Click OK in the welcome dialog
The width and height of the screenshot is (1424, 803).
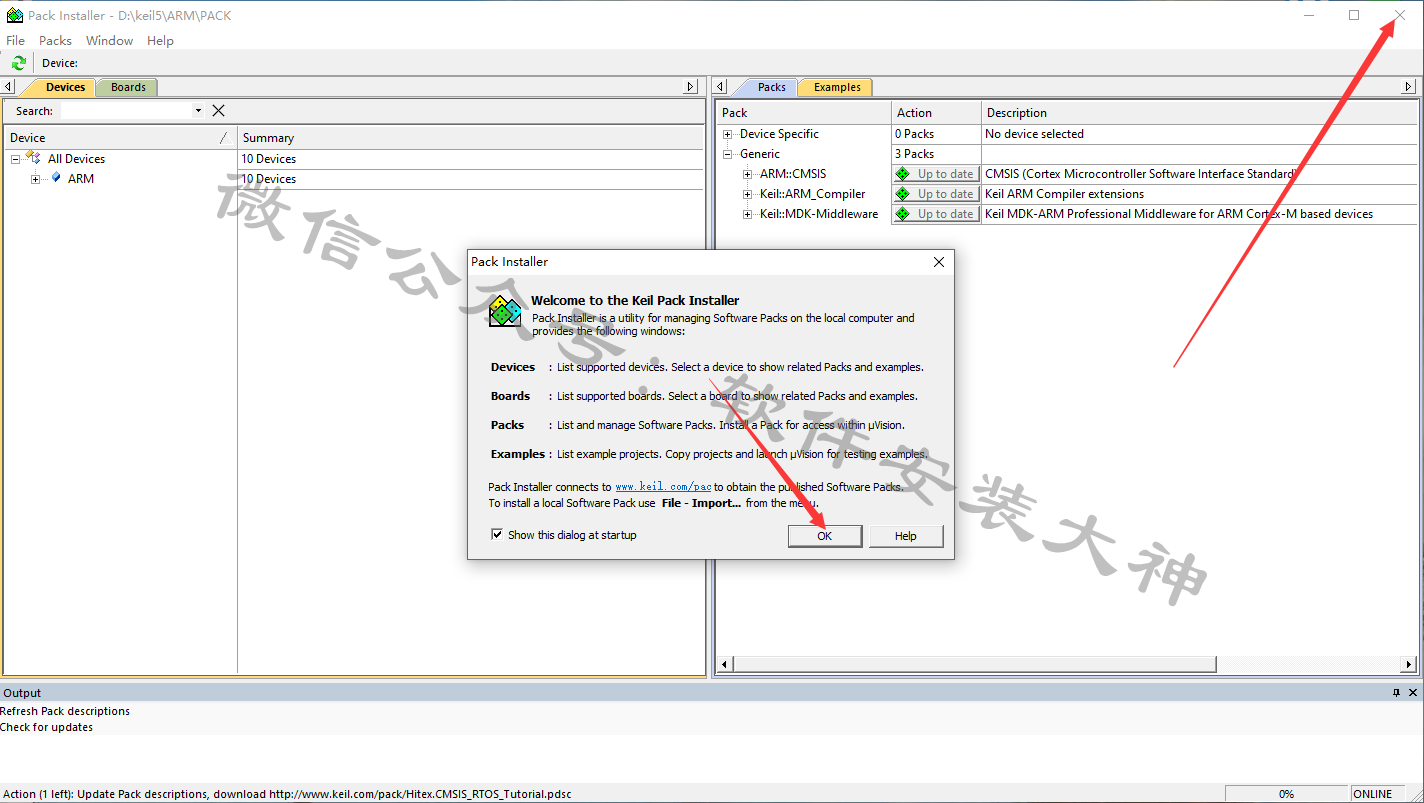tap(824, 536)
